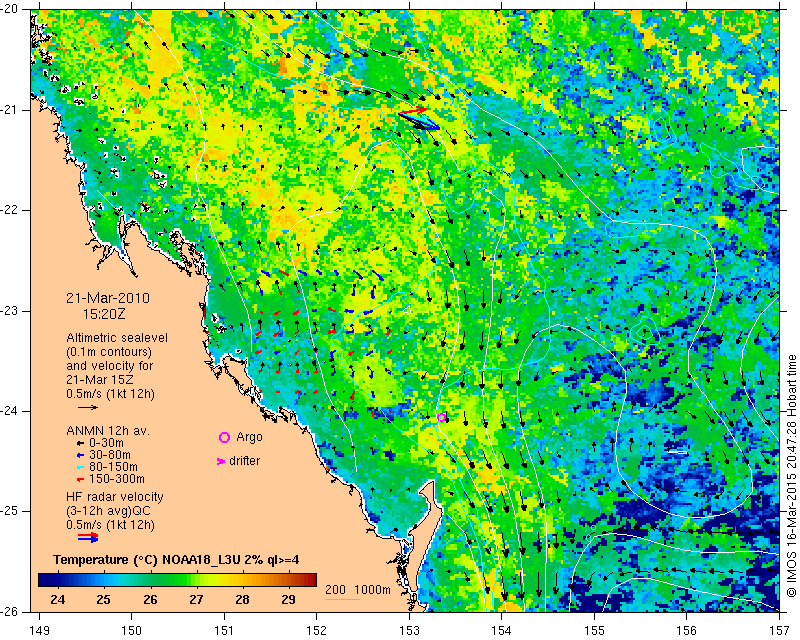This screenshot has width=800, height=640.
Task: Click the time text "15:20Z"
Action: [104, 314]
